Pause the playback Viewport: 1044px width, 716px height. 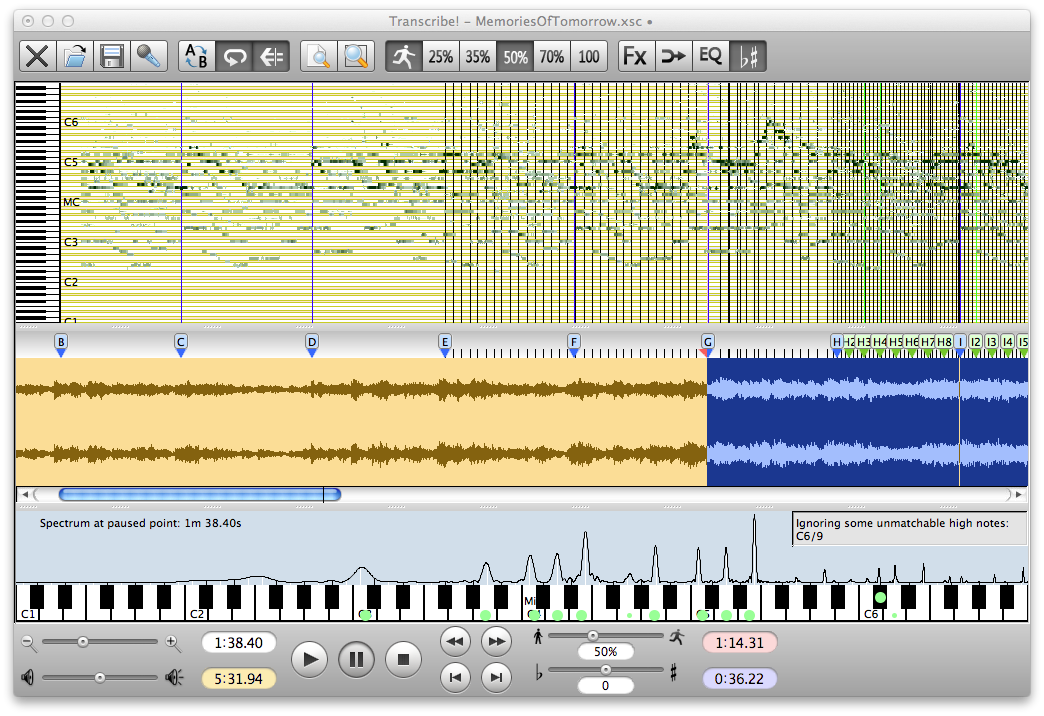pos(356,658)
